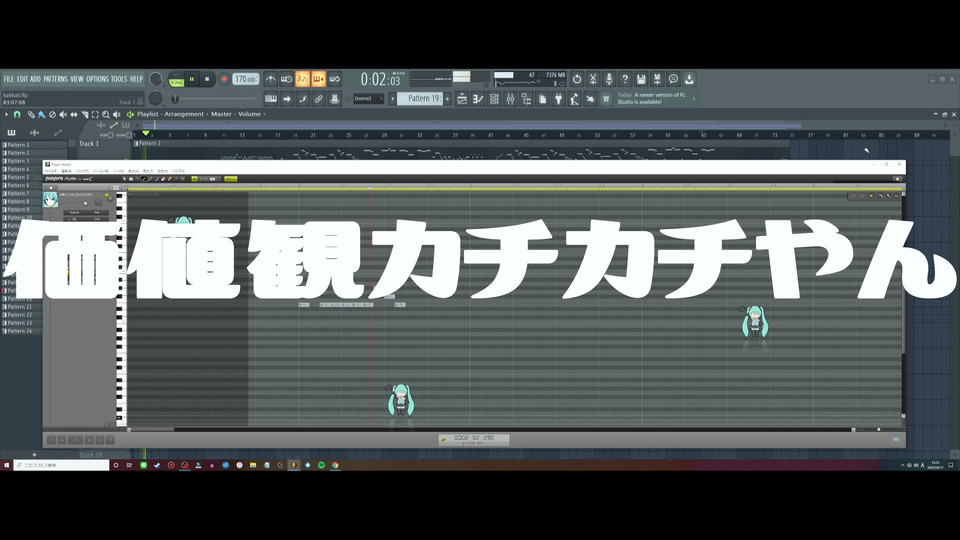Screen dimensions: 960x540
Task: Open the Mixer icon
Action: pos(510,99)
